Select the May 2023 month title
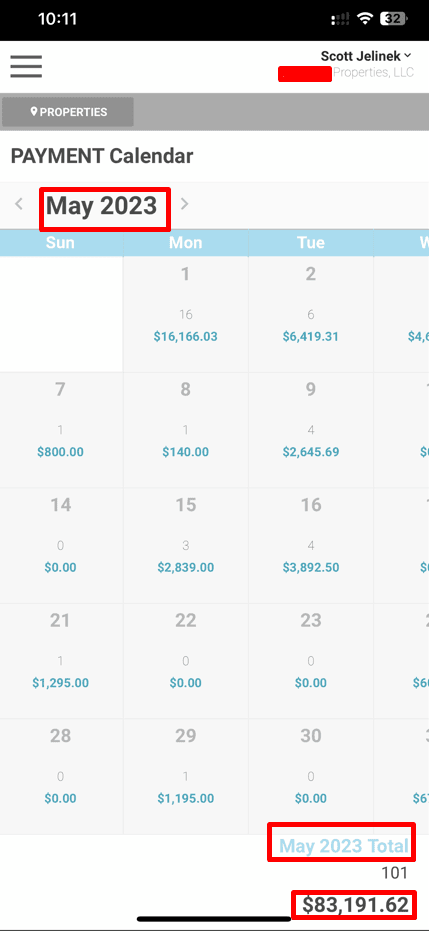429x931 pixels. coord(101,206)
